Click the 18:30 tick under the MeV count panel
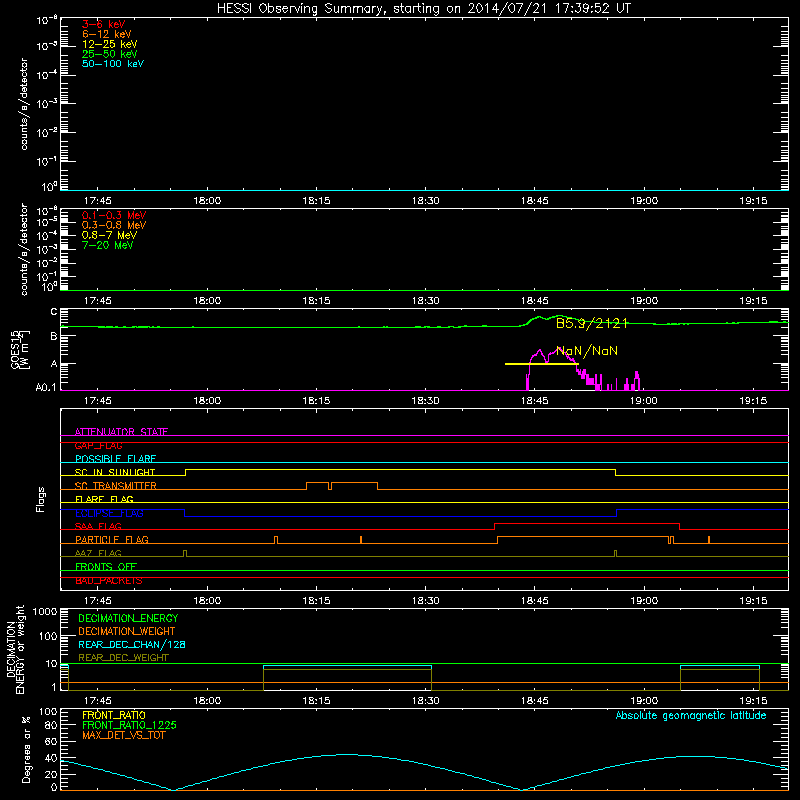Screen dimensions: 800x800 pyautogui.click(x=426, y=301)
